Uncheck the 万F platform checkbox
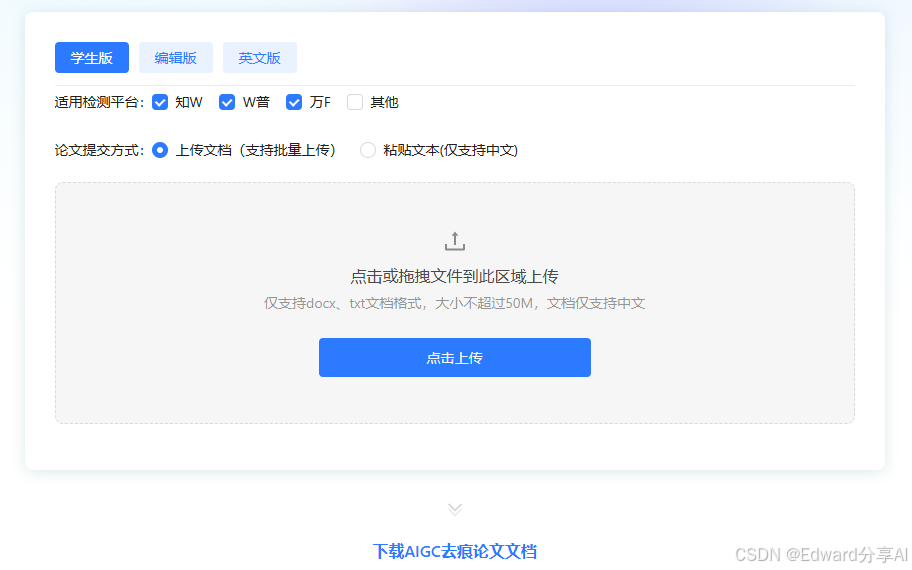Viewport: 912px width, 570px height. point(294,102)
